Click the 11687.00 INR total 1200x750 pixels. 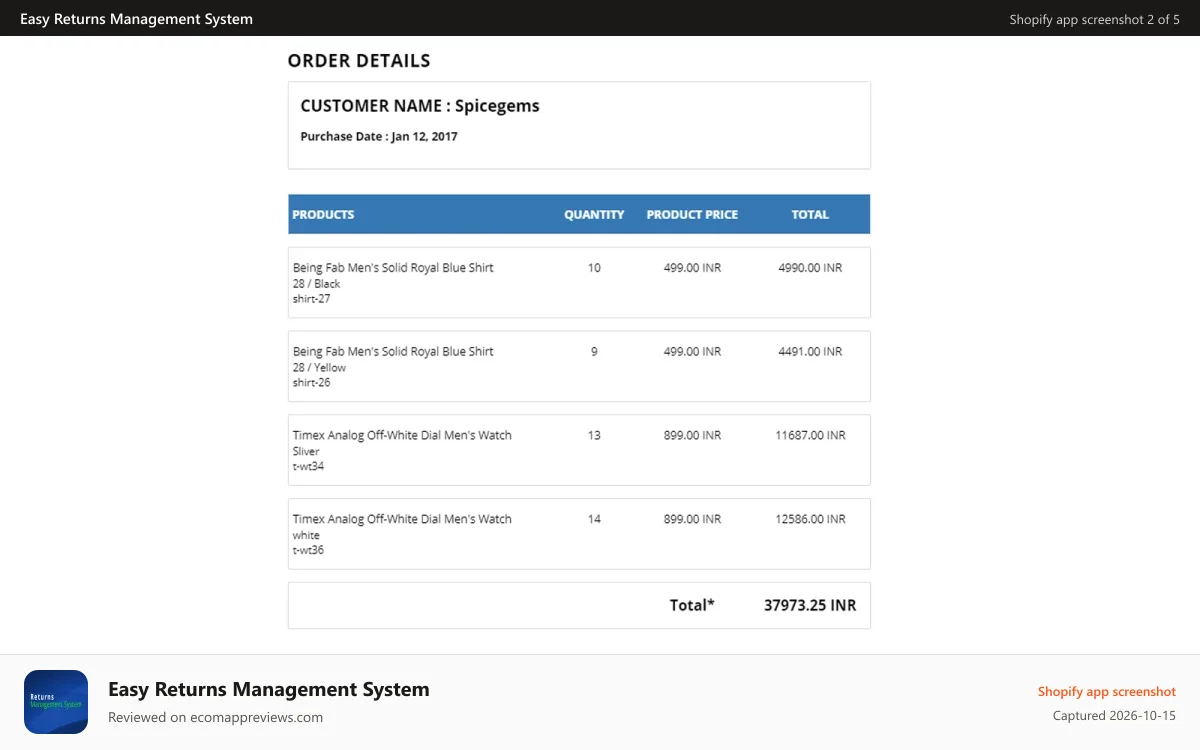[810, 436]
